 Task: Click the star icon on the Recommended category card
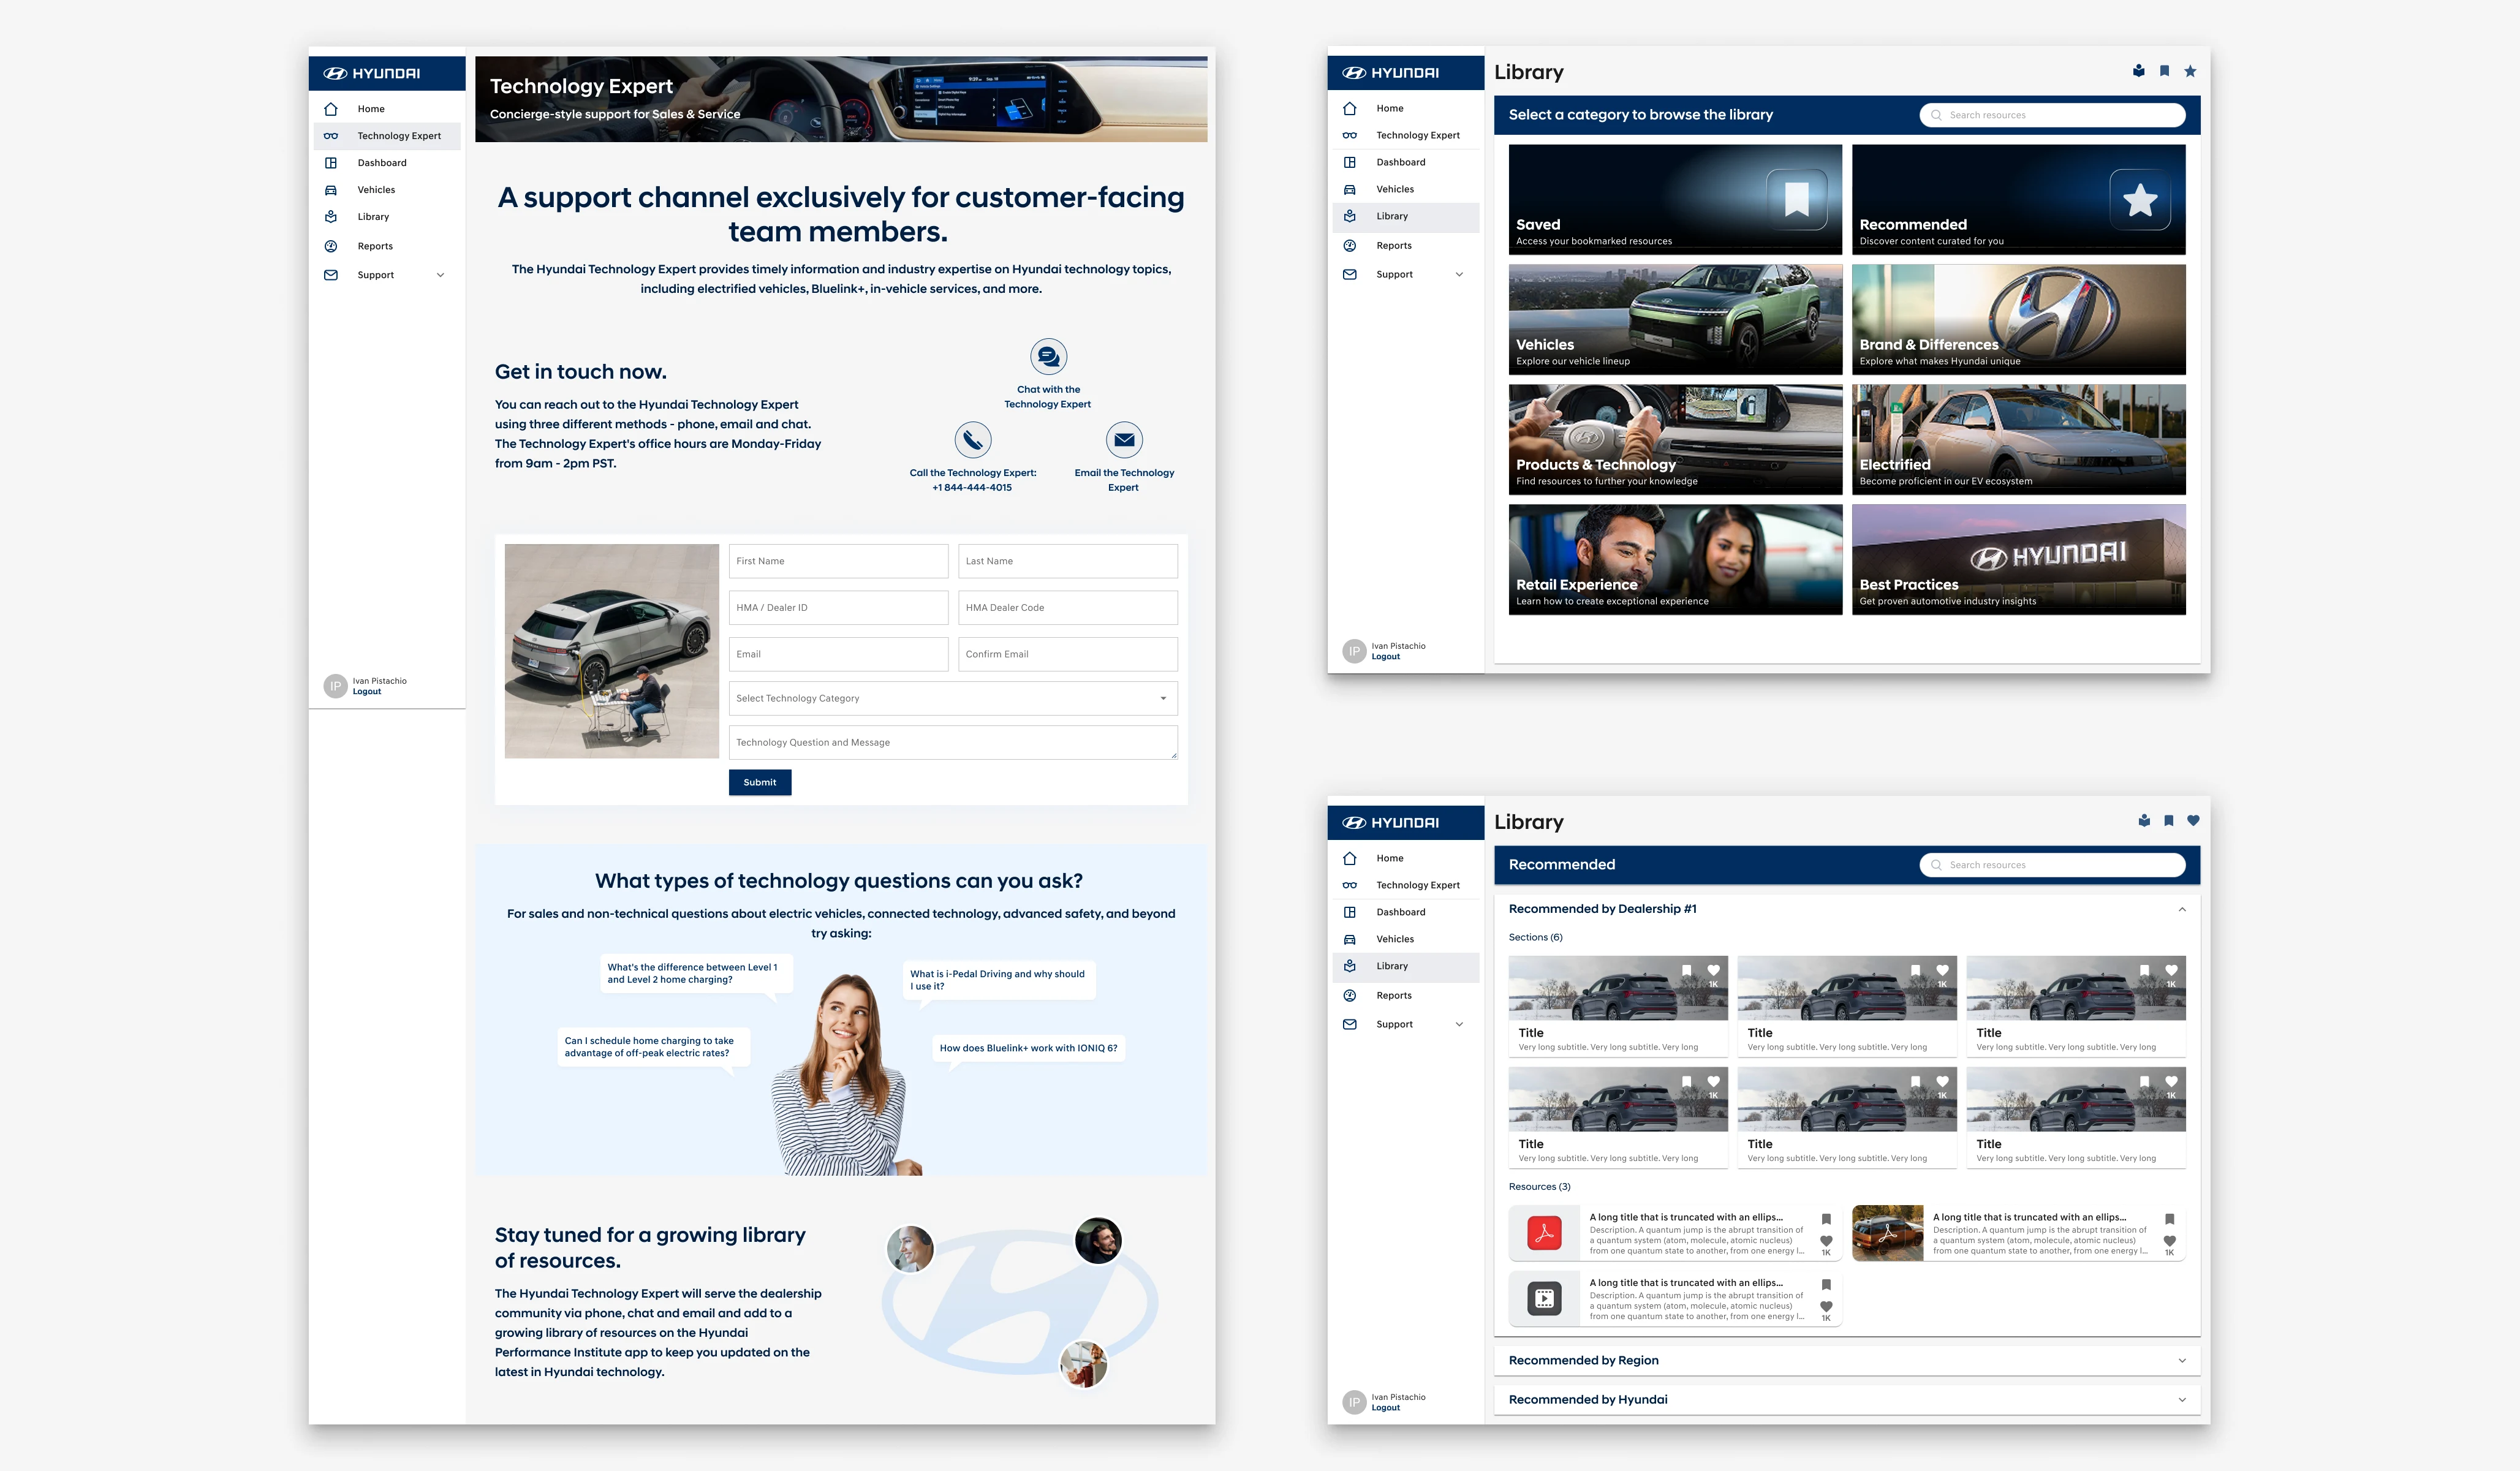click(2140, 200)
